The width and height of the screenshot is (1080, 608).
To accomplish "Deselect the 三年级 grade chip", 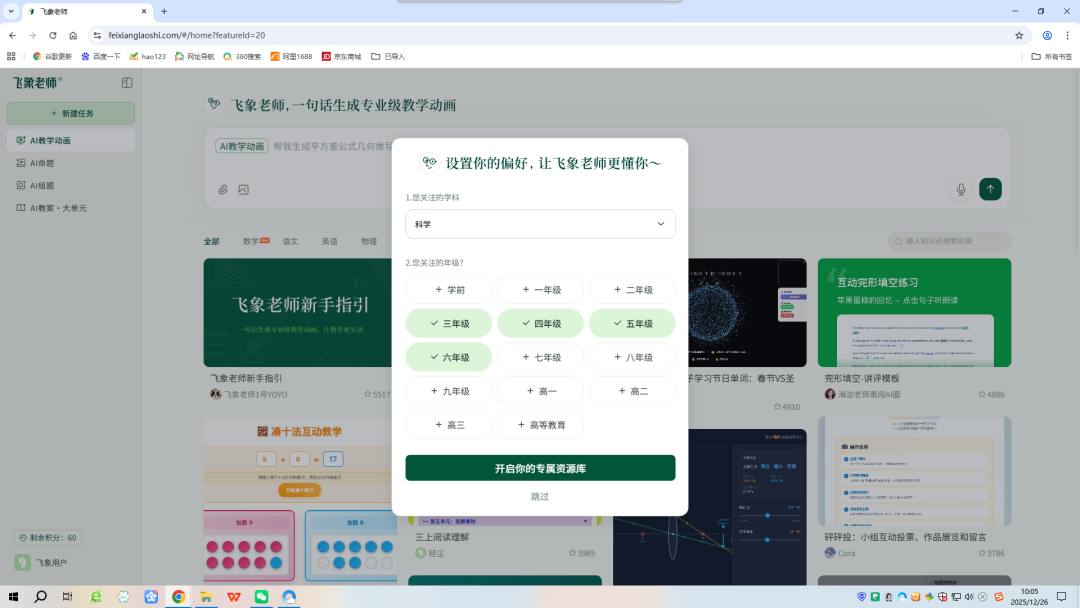I will (449, 323).
